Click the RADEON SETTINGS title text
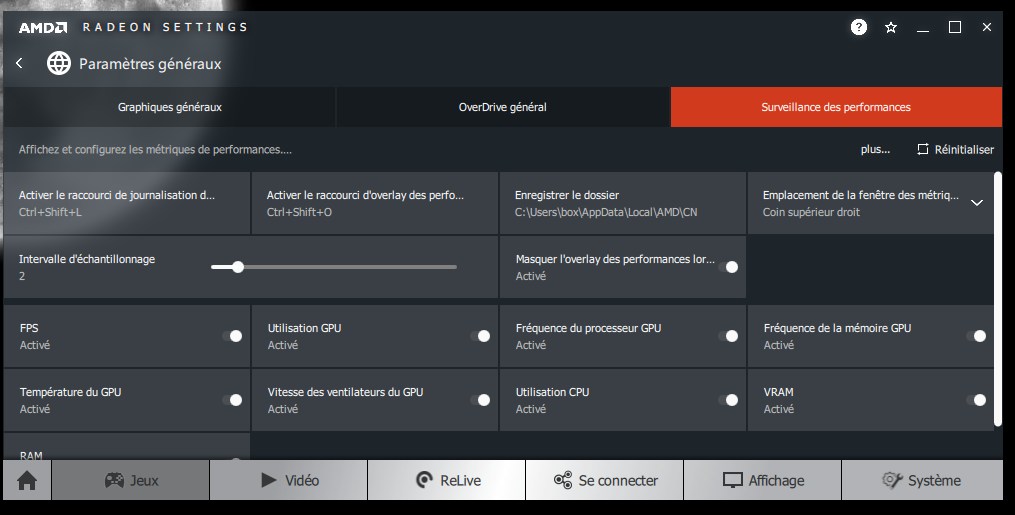This screenshot has width=1015, height=515. click(165, 27)
